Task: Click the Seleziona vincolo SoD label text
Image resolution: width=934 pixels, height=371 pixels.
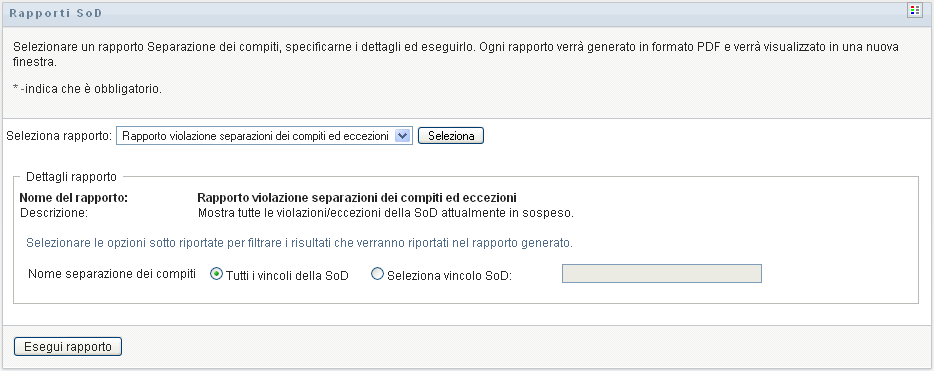Action: click(450, 276)
